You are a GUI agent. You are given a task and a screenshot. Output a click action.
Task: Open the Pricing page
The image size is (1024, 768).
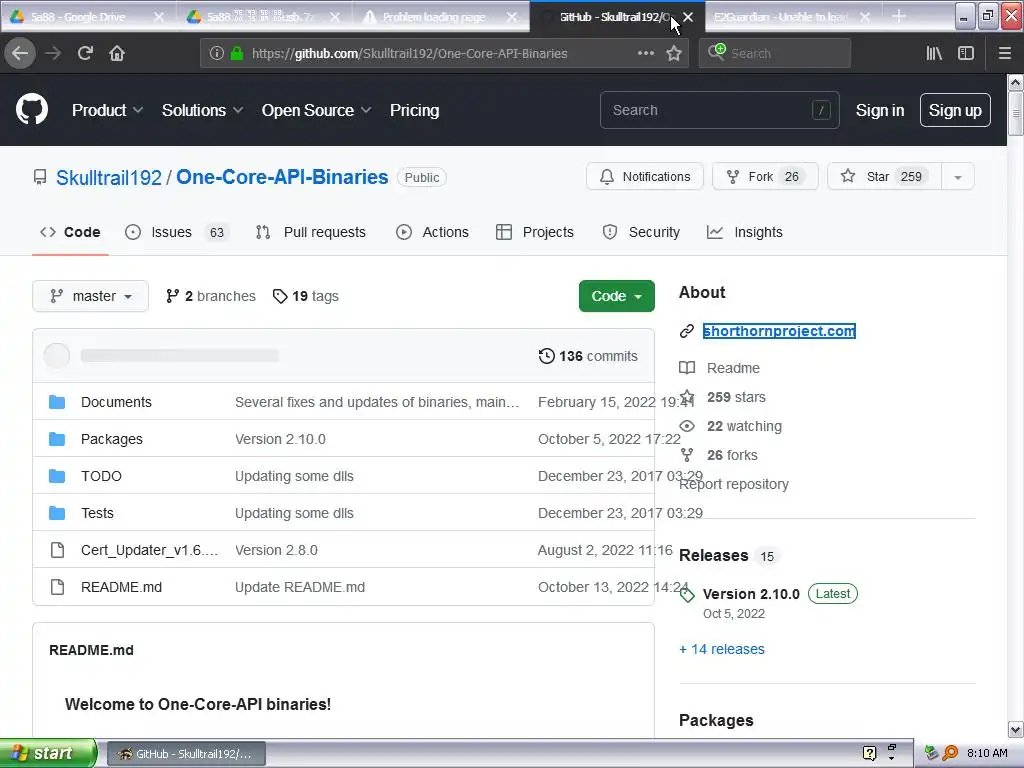point(415,110)
